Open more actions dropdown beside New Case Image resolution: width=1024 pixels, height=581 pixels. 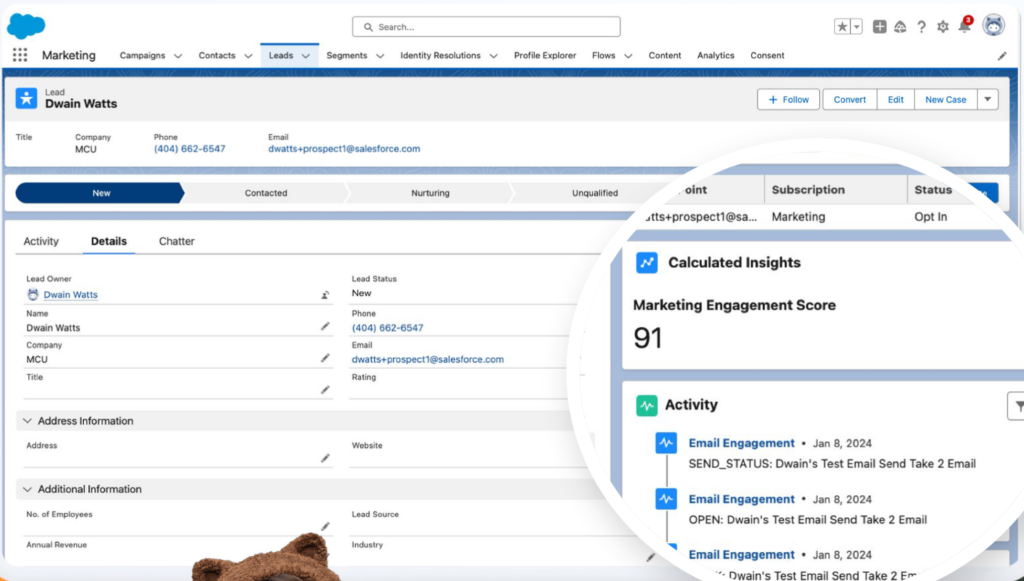[x=987, y=99]
